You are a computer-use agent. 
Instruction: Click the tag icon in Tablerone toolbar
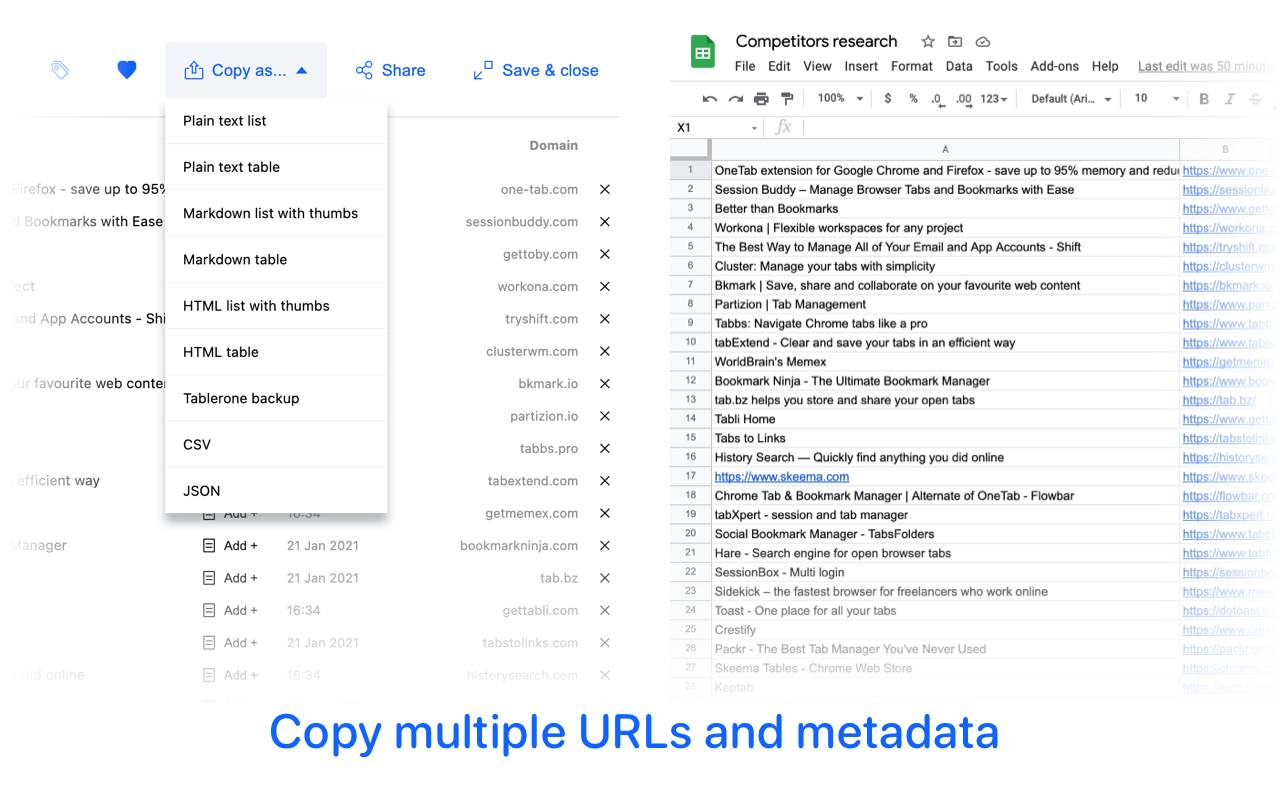[x=60, y=70]
